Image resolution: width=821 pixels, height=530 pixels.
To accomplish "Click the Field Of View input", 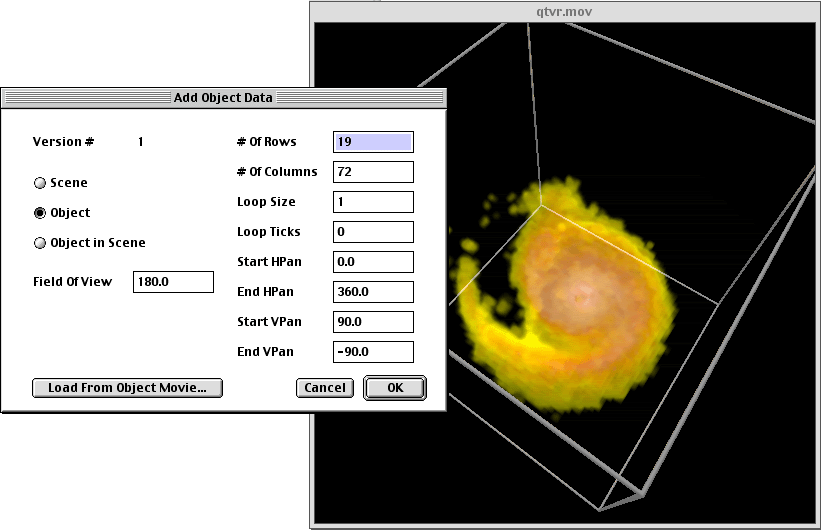I will [173, 282].
